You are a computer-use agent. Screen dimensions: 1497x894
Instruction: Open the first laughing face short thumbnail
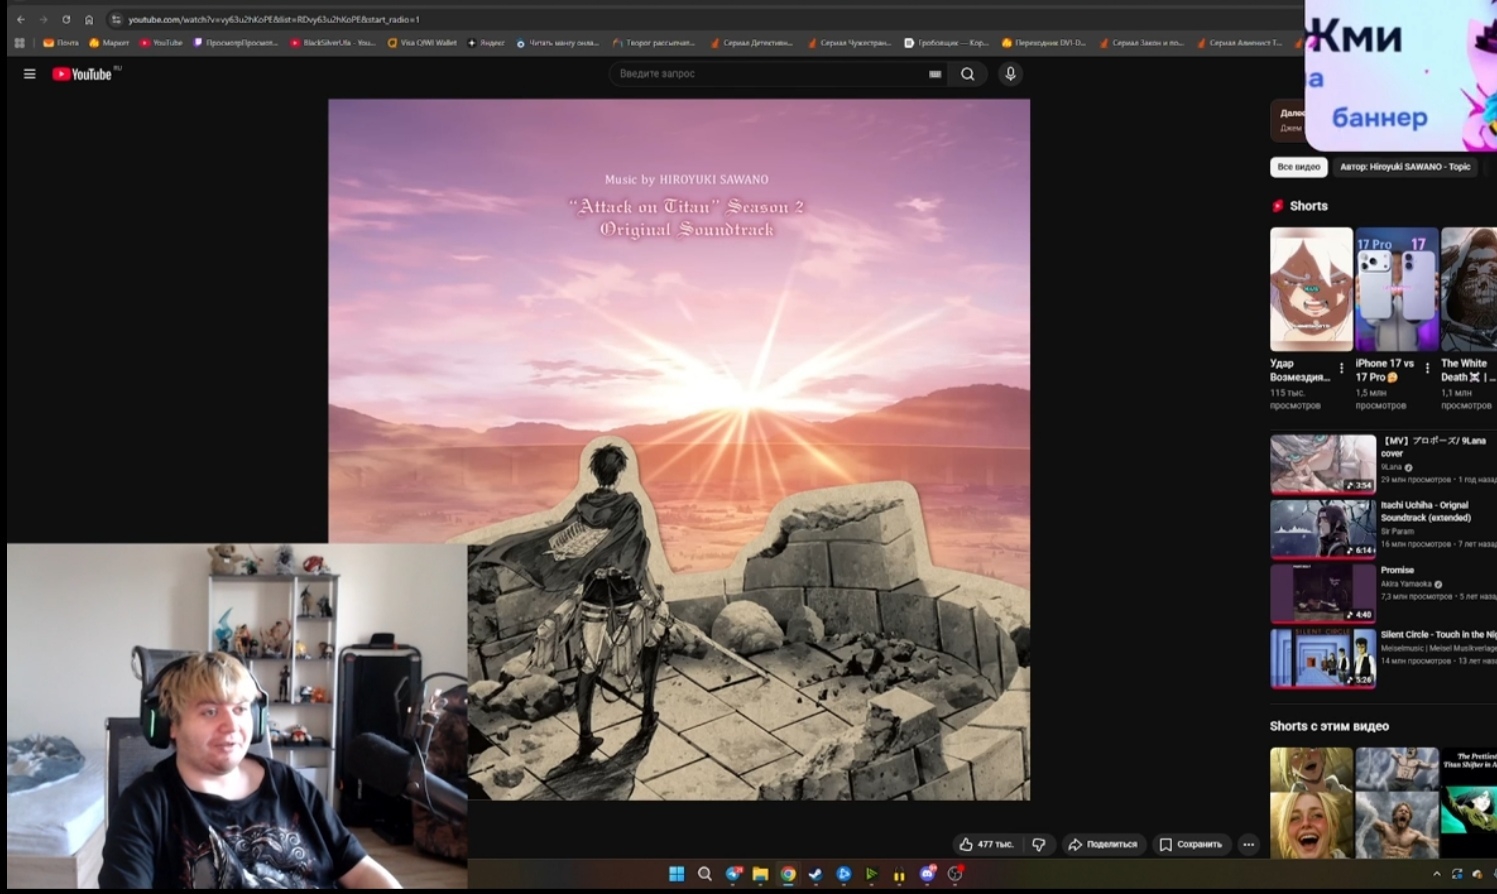pyautogui.click(x=1311, y=803)
